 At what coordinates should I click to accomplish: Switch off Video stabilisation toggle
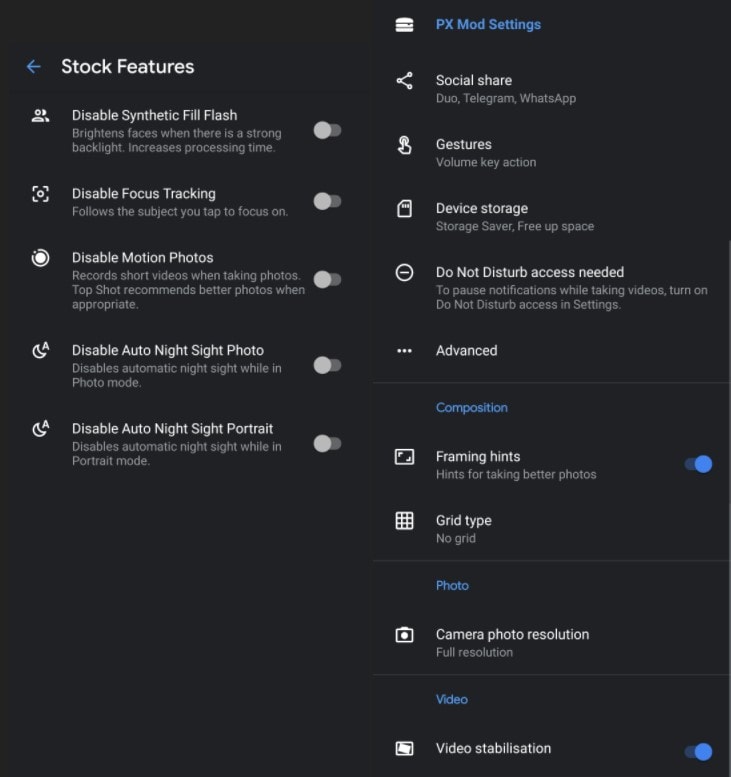(x=698, y=752)
